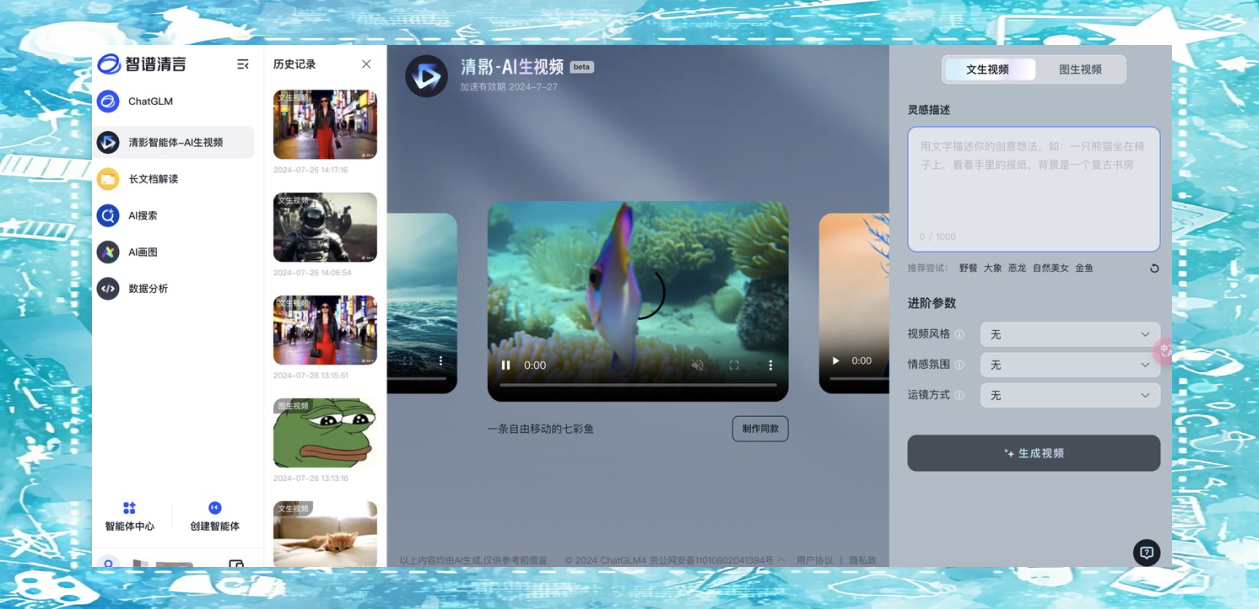The height and width of the screenshot is (609, 1259).
Task: Open history video dated 2024-07-26 14:17:16
Action: 325,125
